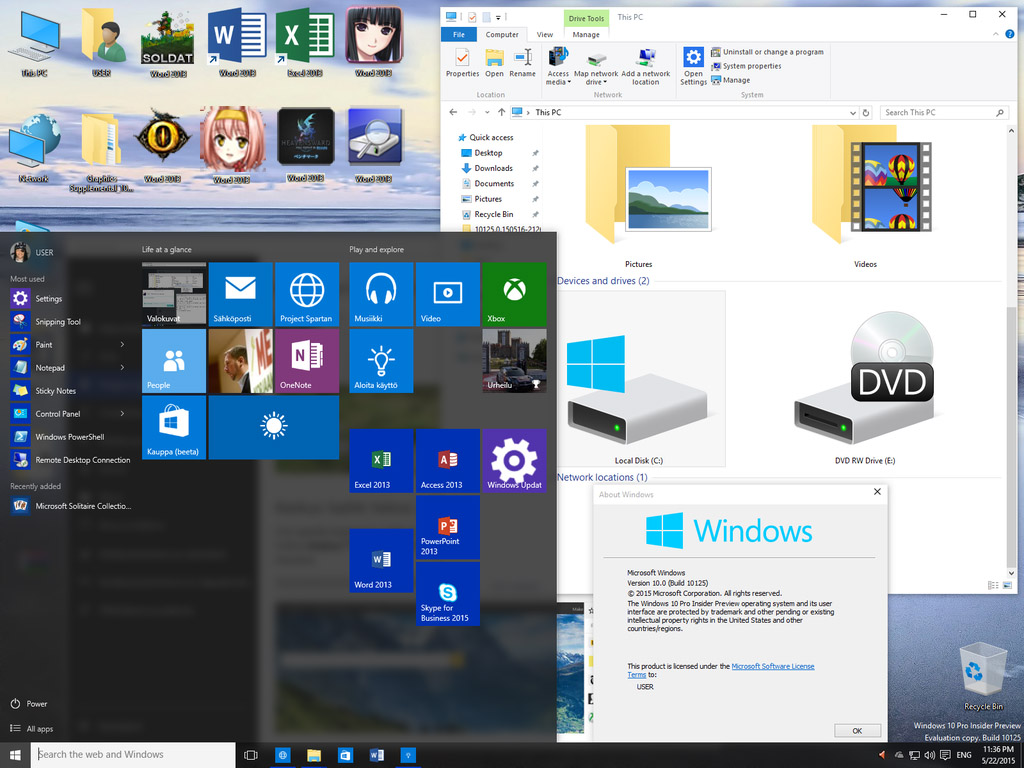Open the volume icon in the system tray
Image resolution: width=1024 pixels, height=768 pixels.
(x=930, y=755)
